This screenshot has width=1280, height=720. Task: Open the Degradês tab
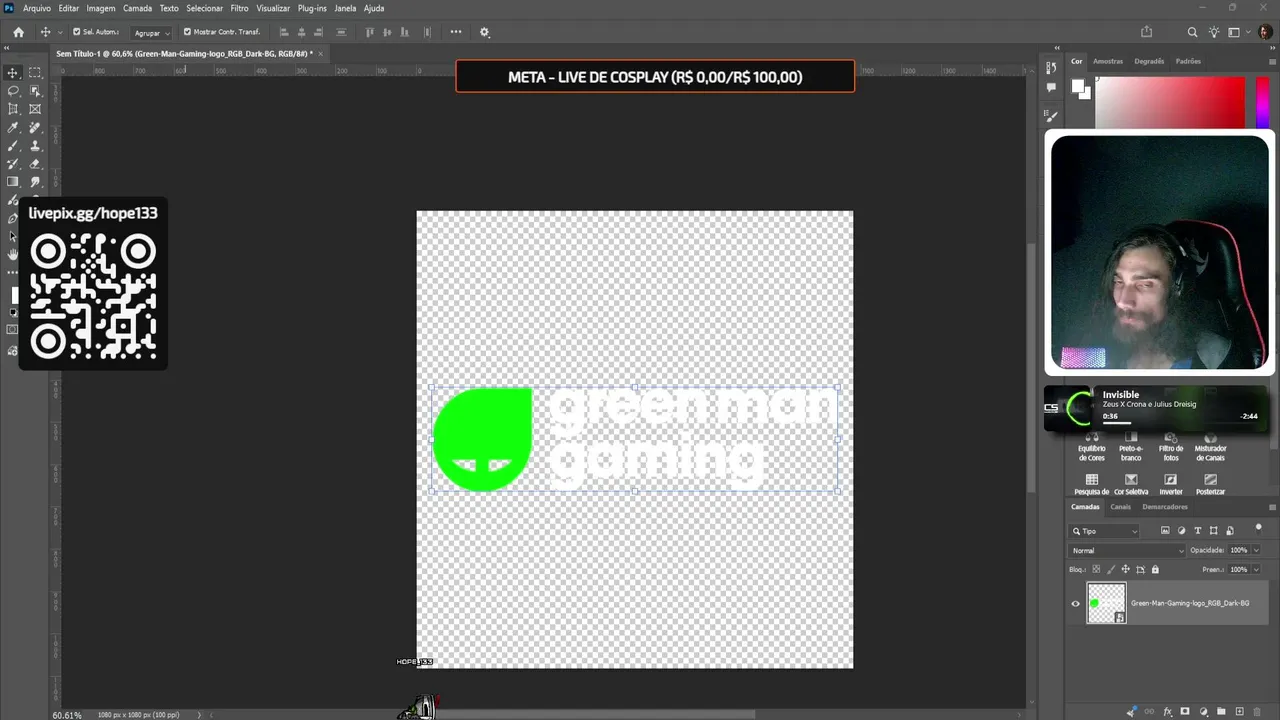click(x=1149, y=61)
